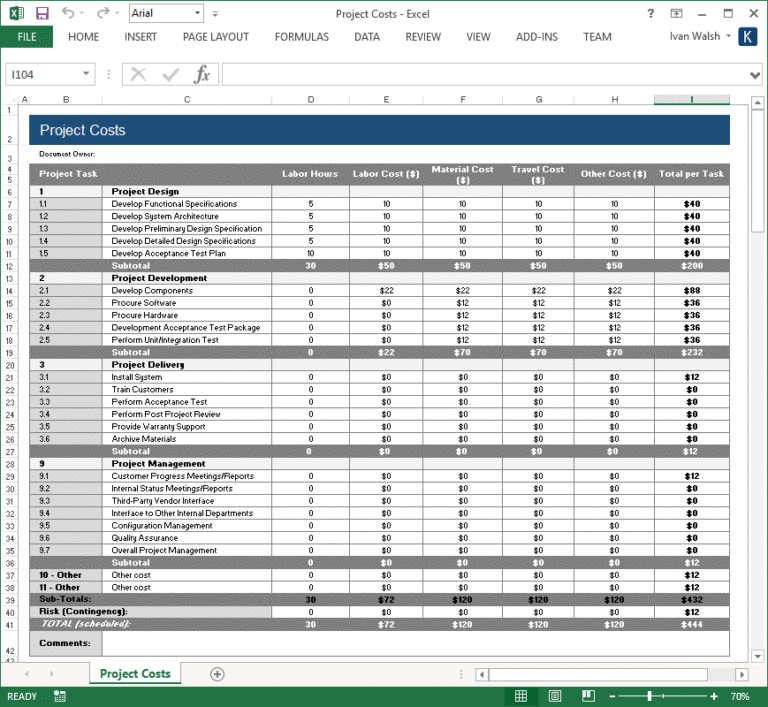Viewport: 768px width, 707px height.
Task: Open the FORMULAS tab
Action: point(302,37)
